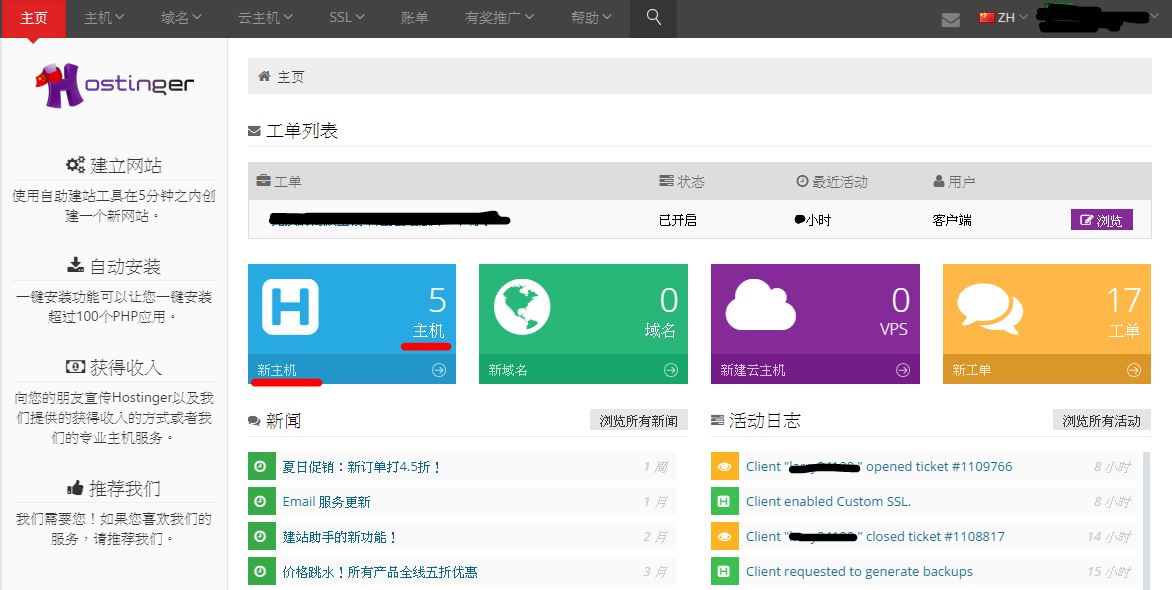Click the H icon for Custom SSL activity
Viewport: 1172px width, 590px height.
pos(724,501)
